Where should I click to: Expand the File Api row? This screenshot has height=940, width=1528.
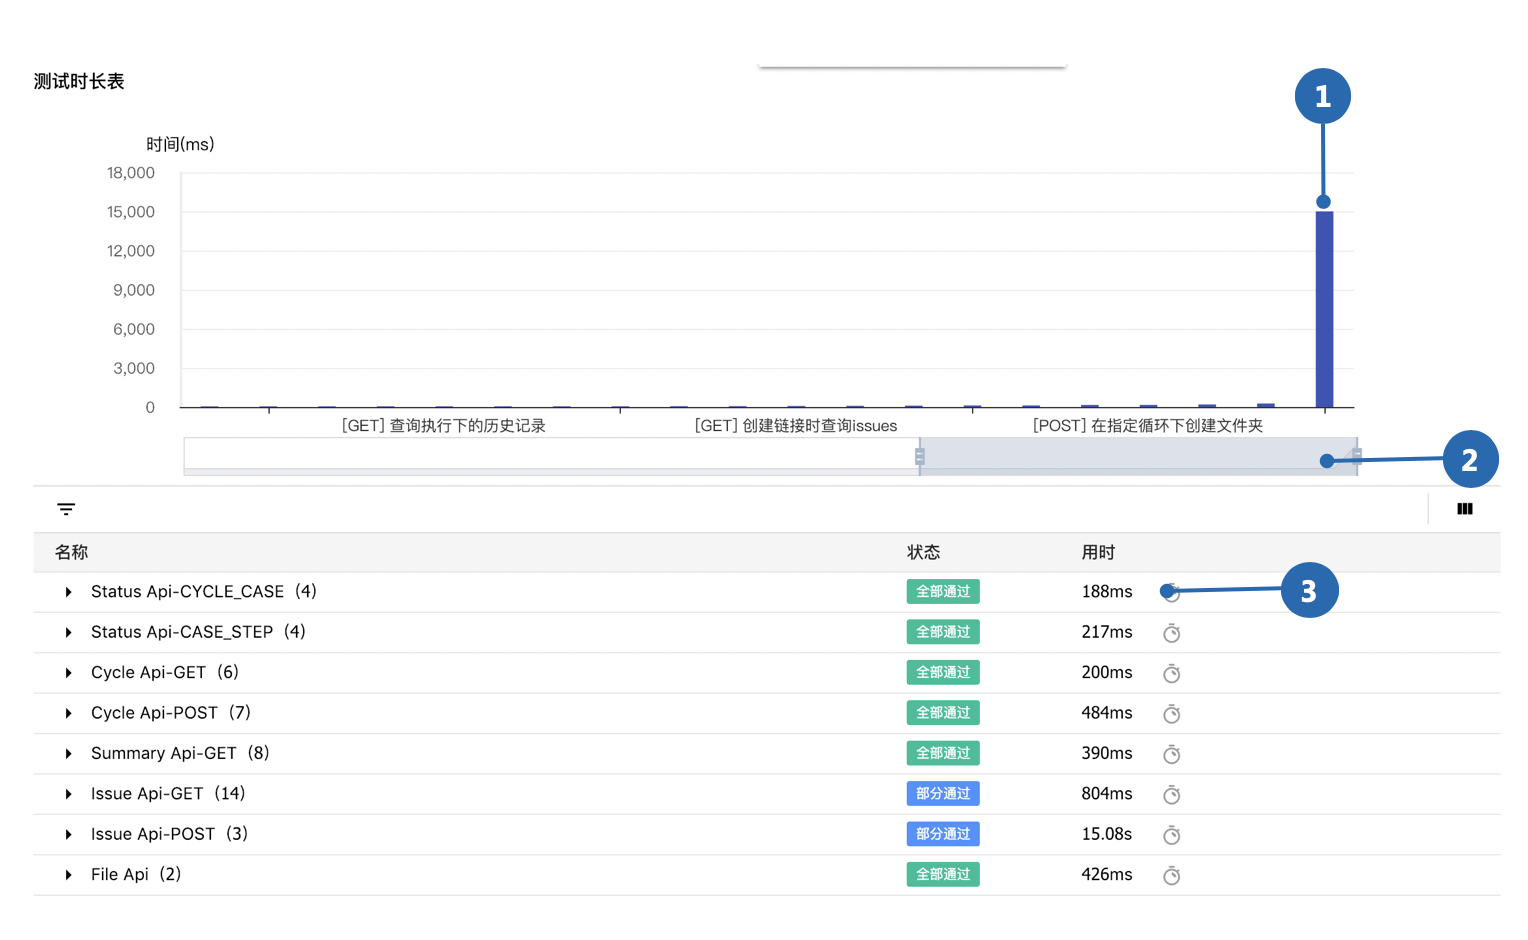pyautogui.click(x=68, y=875)
